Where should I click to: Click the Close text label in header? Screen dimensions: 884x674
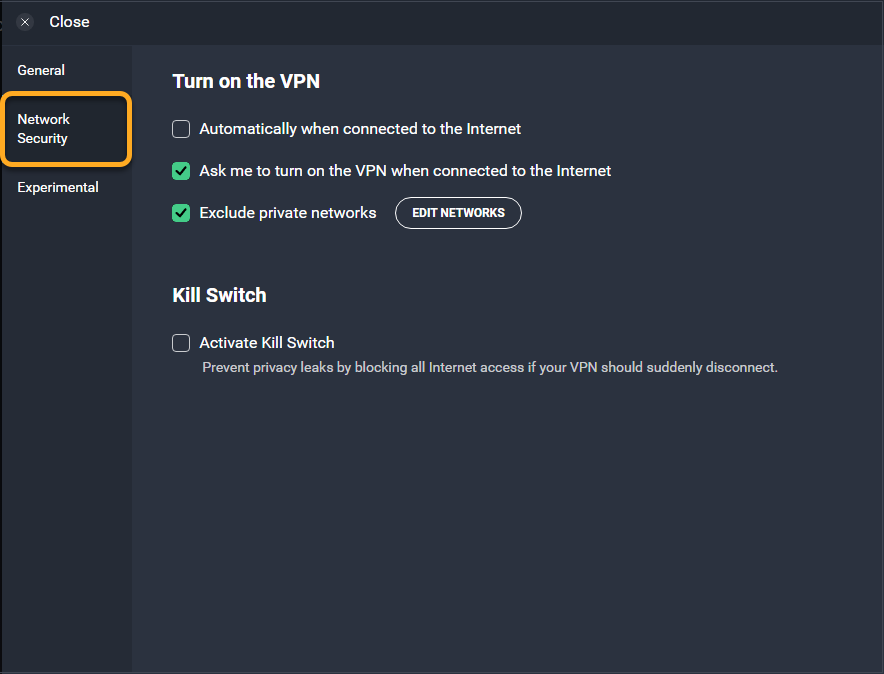click(69, 22)
